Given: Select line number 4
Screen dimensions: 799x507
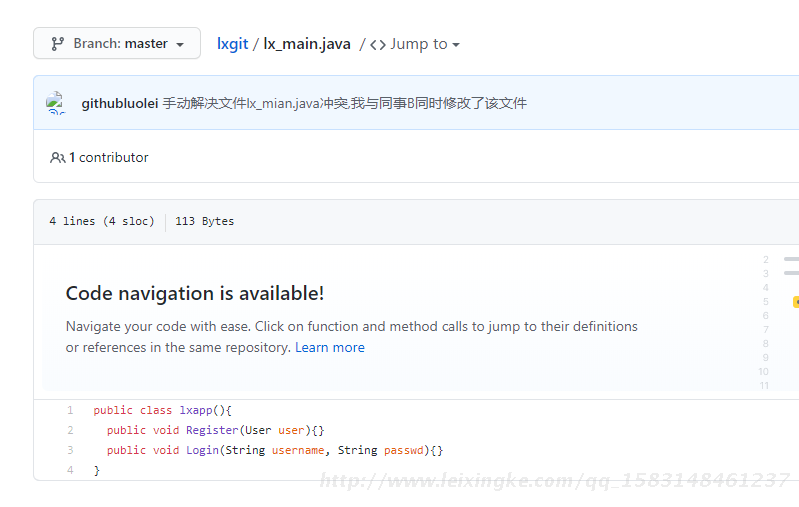Looking at the screenshot, I should pyautogui.click(x=70, y=470).
